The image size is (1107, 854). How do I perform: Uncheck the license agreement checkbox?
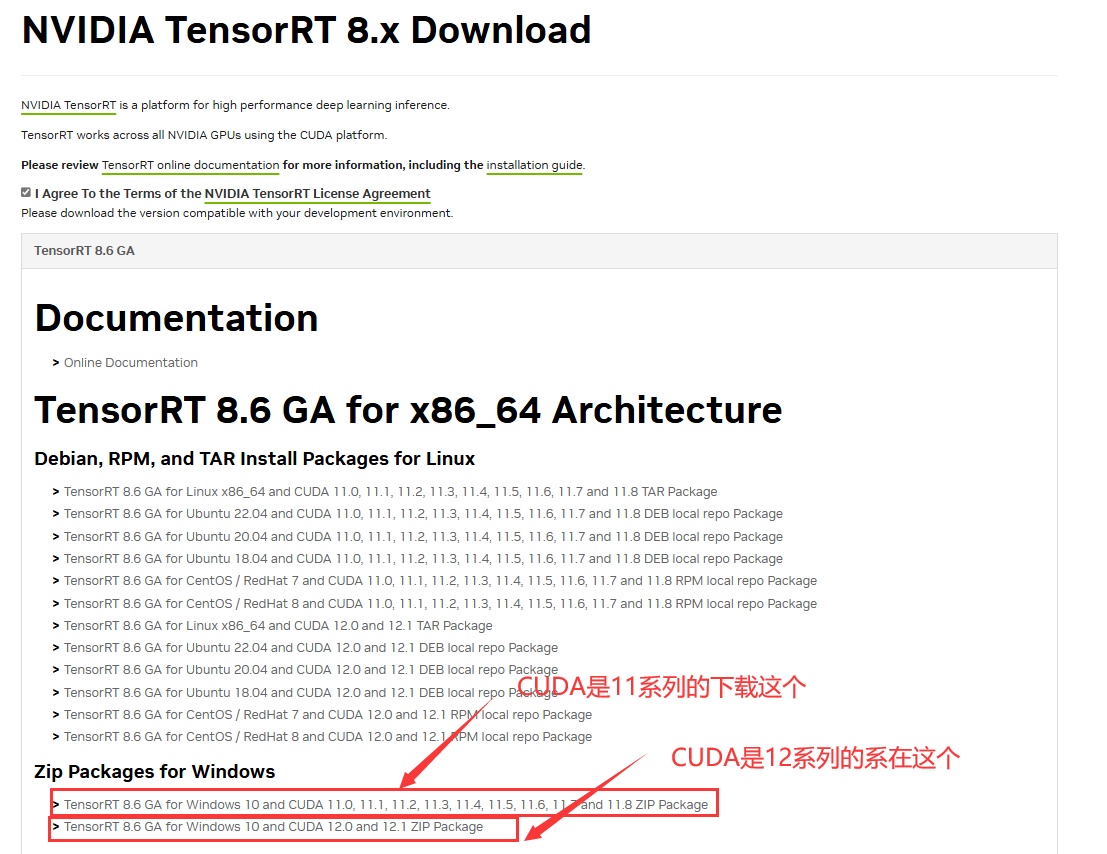(x=26, y=191)
